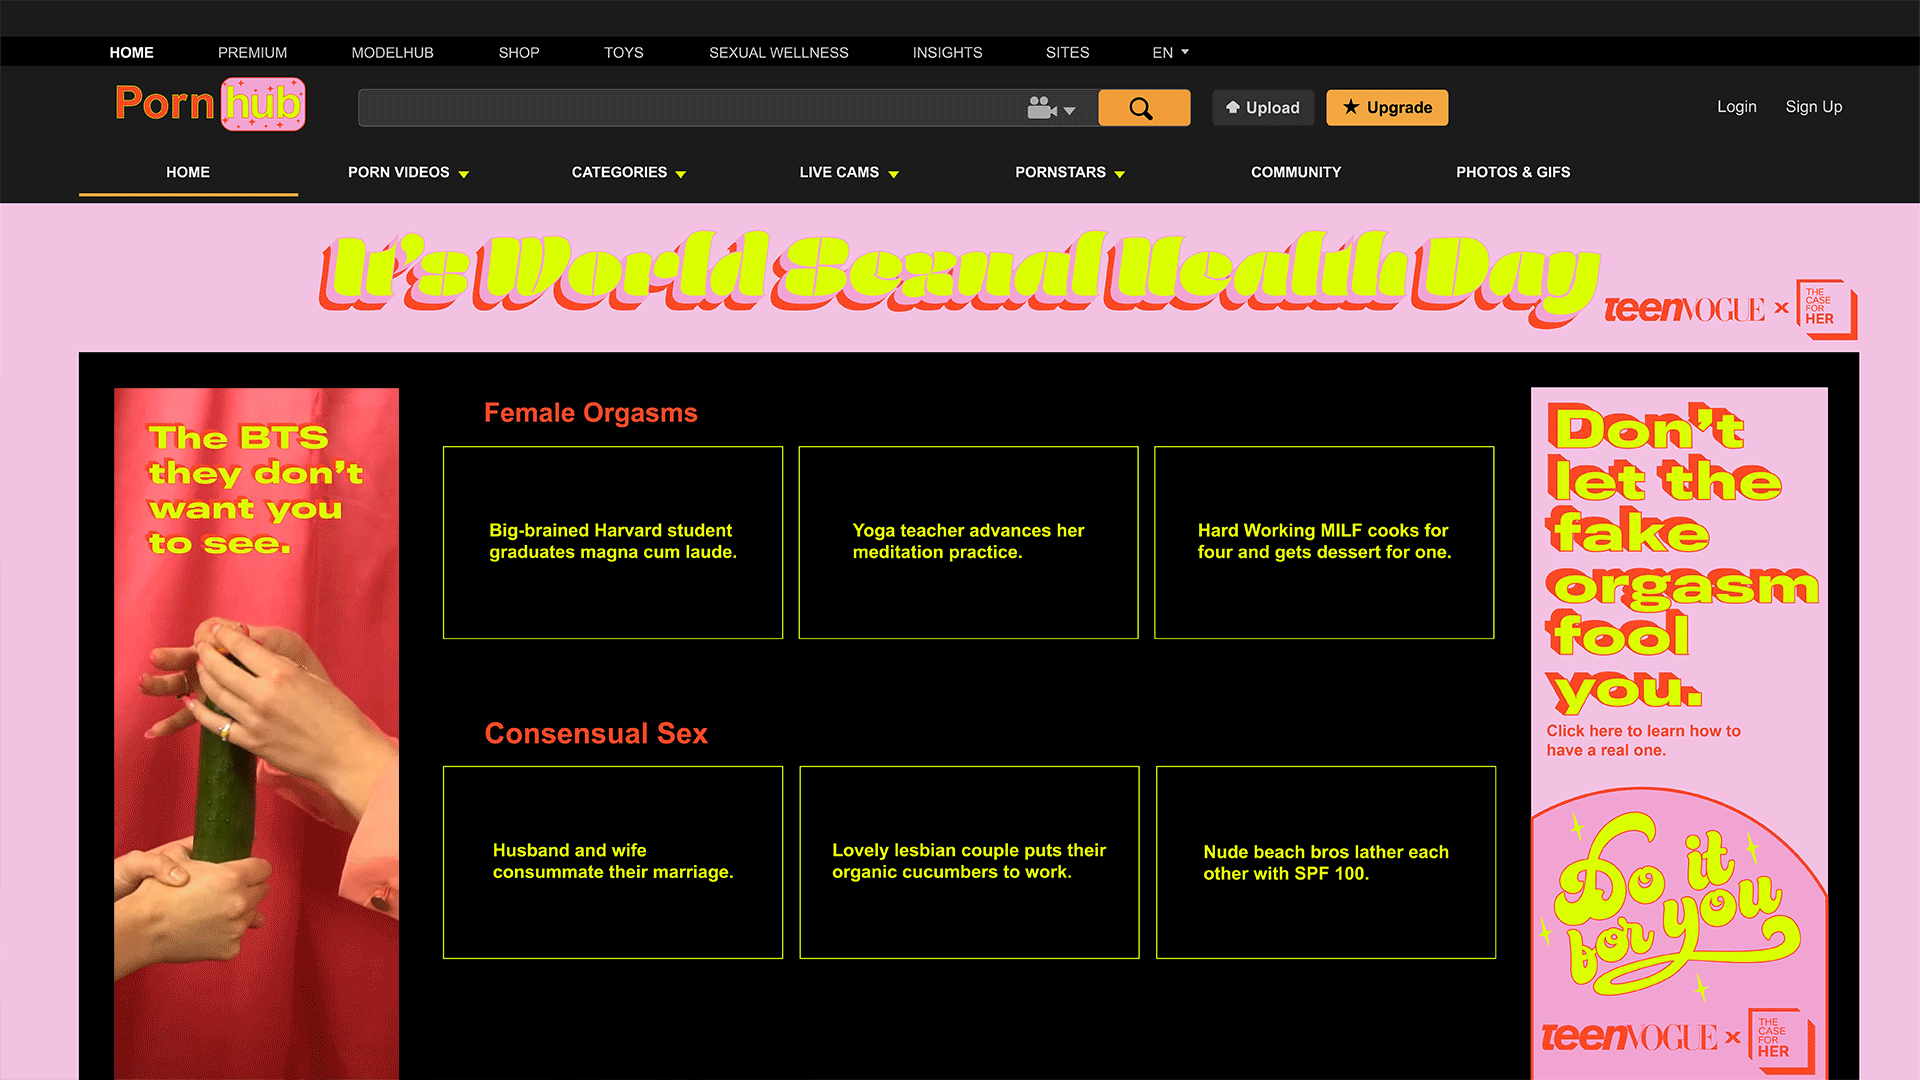Screen dimensions: 1920x1080
Task: Click The Case For Her logo in banner
Action: tap(1826, 309)
